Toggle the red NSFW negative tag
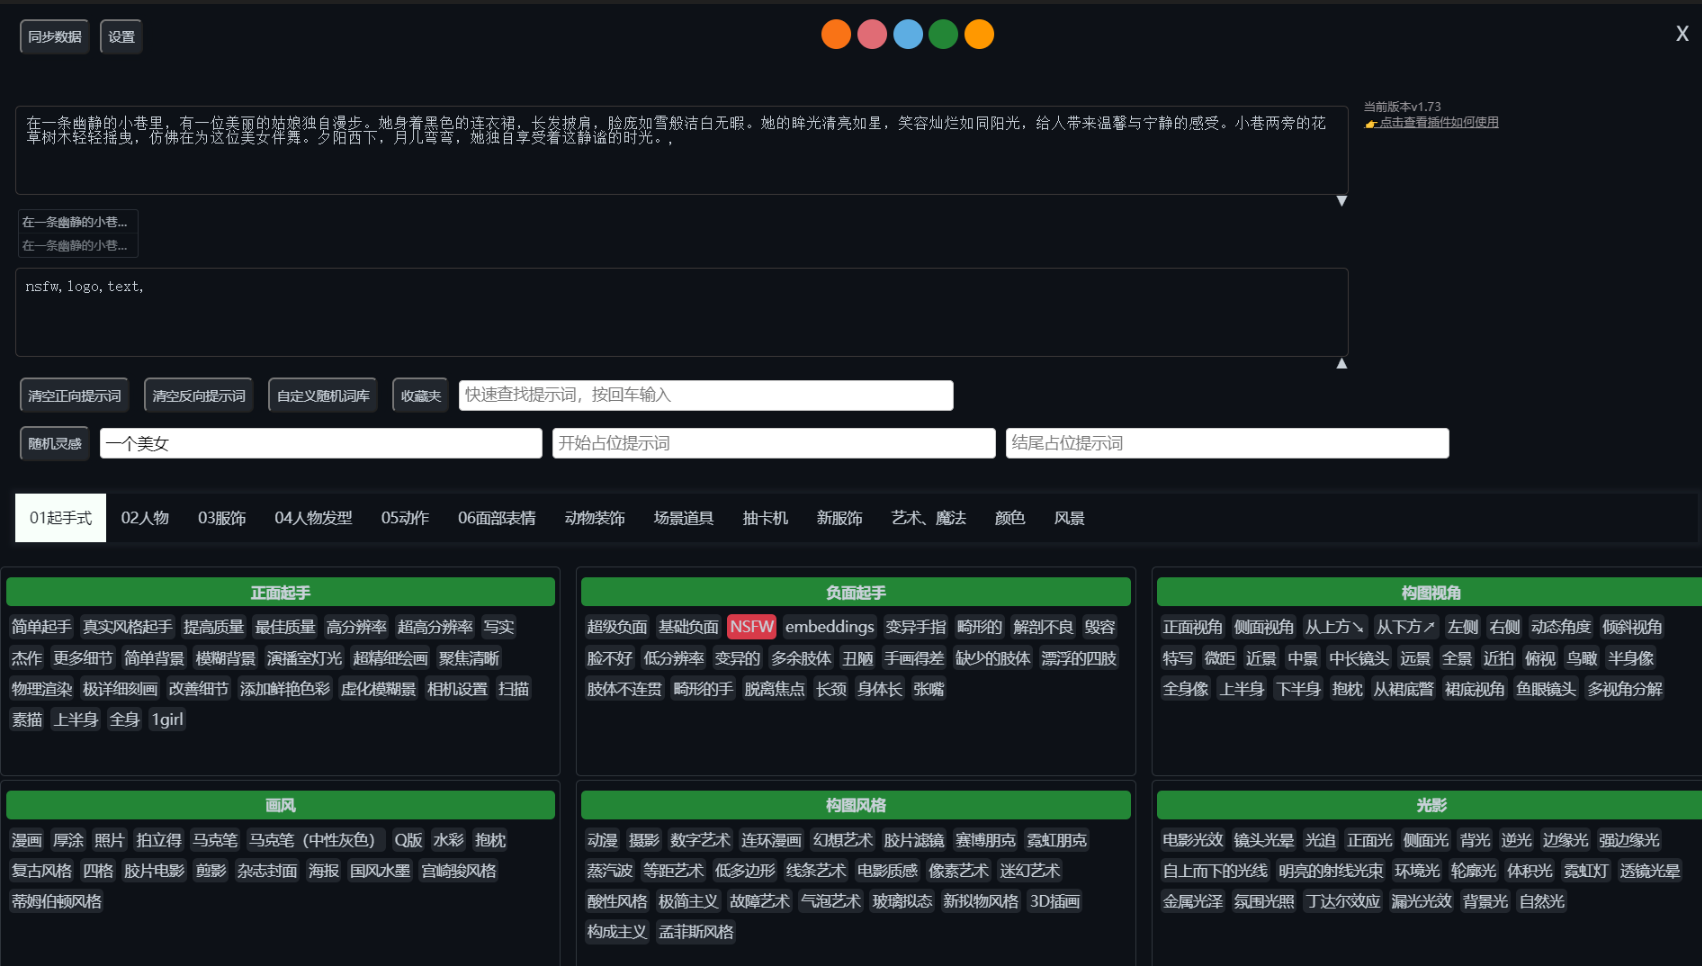Image resolution: width=1702 pixels, height=966 pixels. point(751,627)
